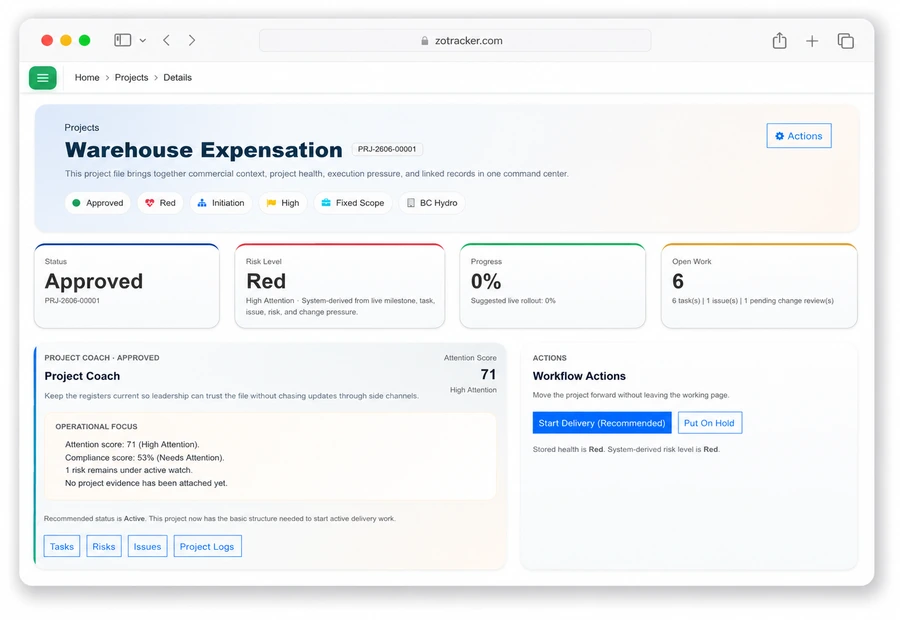The image size is (900, 620).
Task: Go to the Home breadcrumb
Action: pos(87,78)
